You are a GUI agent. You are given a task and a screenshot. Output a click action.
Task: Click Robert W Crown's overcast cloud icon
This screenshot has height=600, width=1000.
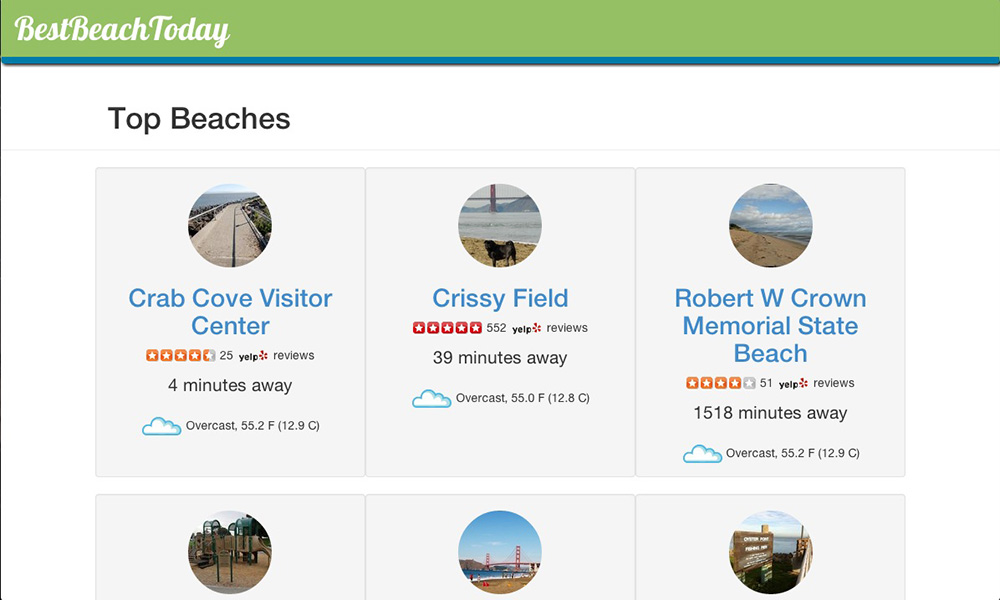pyautogui.click(x=702, y=454)
